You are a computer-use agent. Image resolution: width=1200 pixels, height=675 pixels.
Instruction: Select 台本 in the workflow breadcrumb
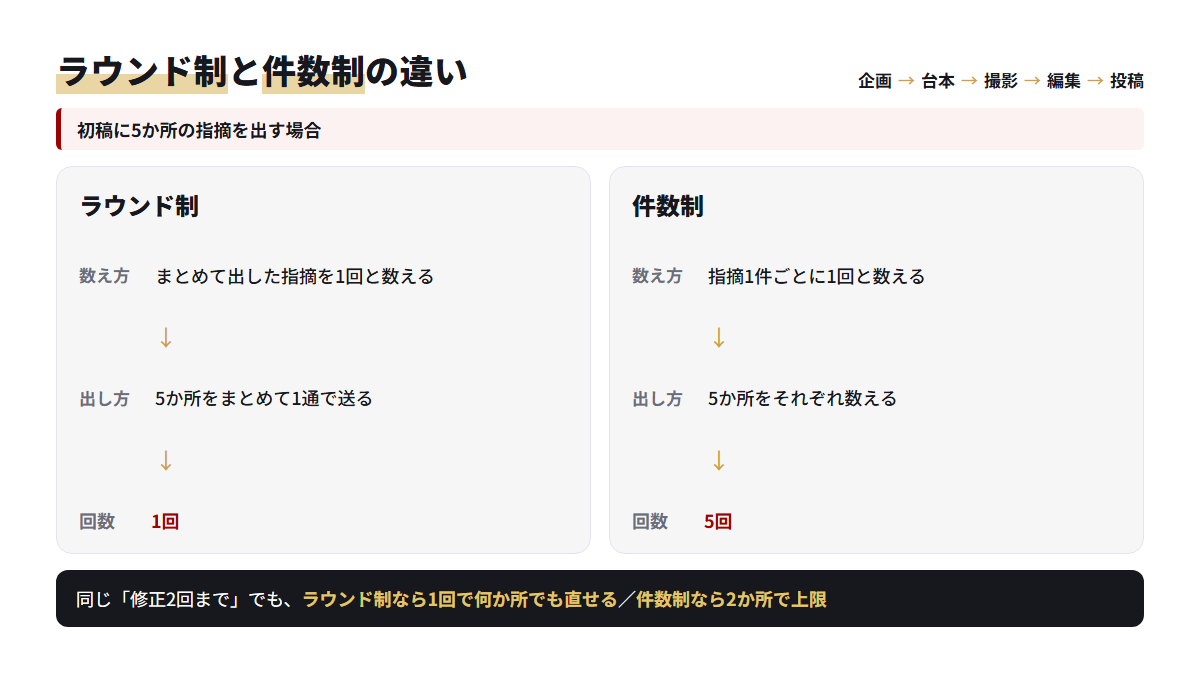pyautogui.click(x=938, y=81)
